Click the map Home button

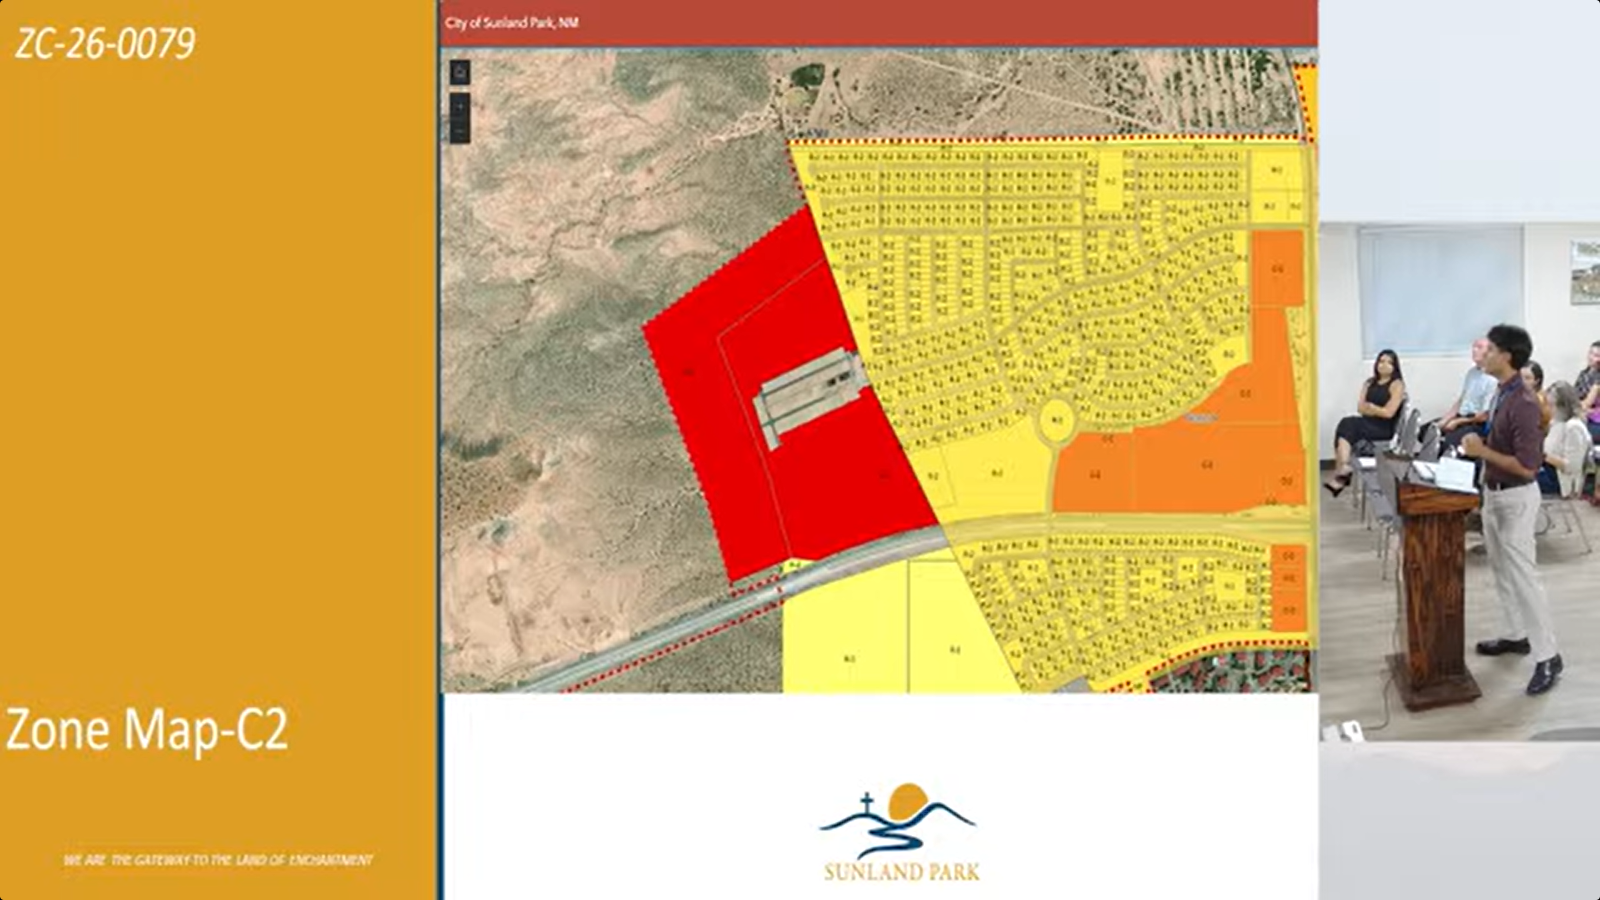pyautogui.click(x=460, y=72)
